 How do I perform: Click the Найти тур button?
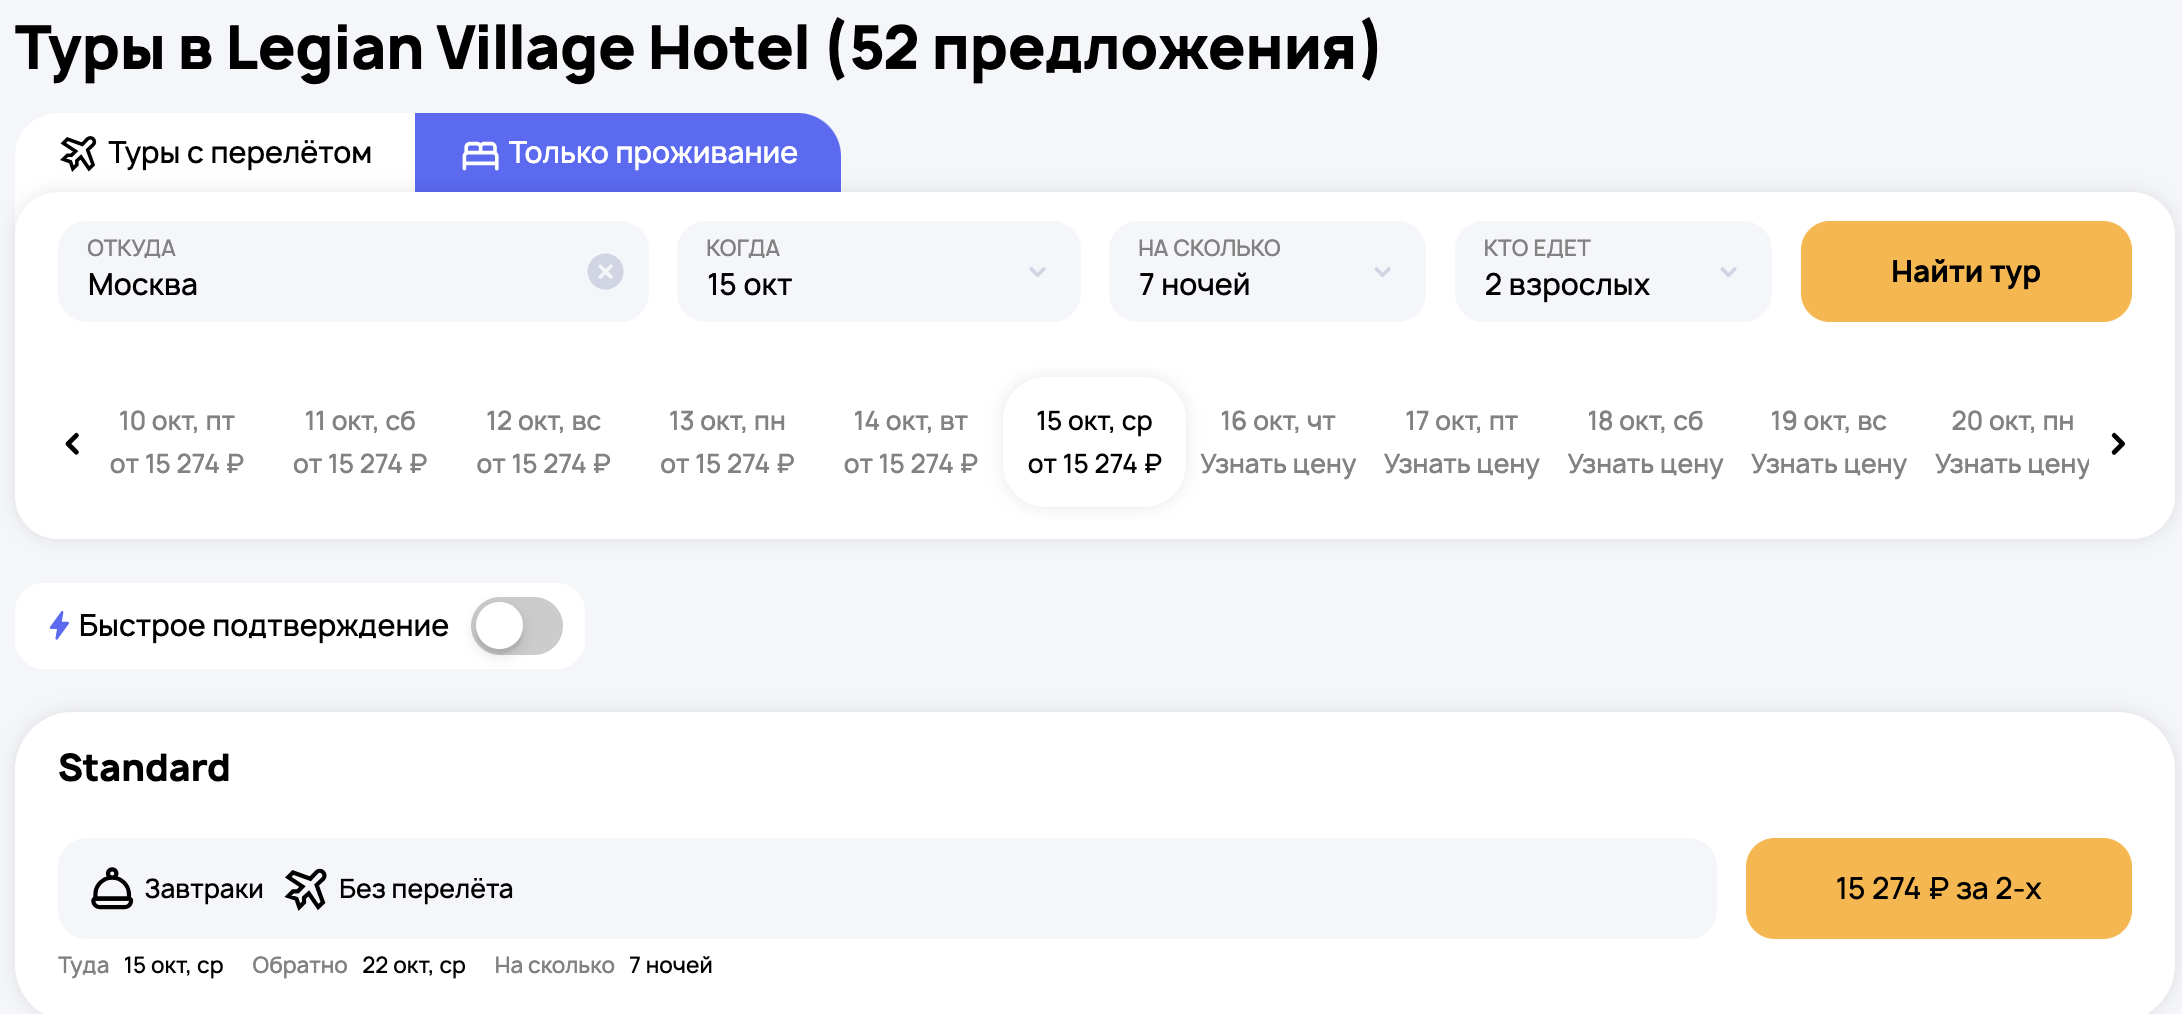click(1966, 271)
